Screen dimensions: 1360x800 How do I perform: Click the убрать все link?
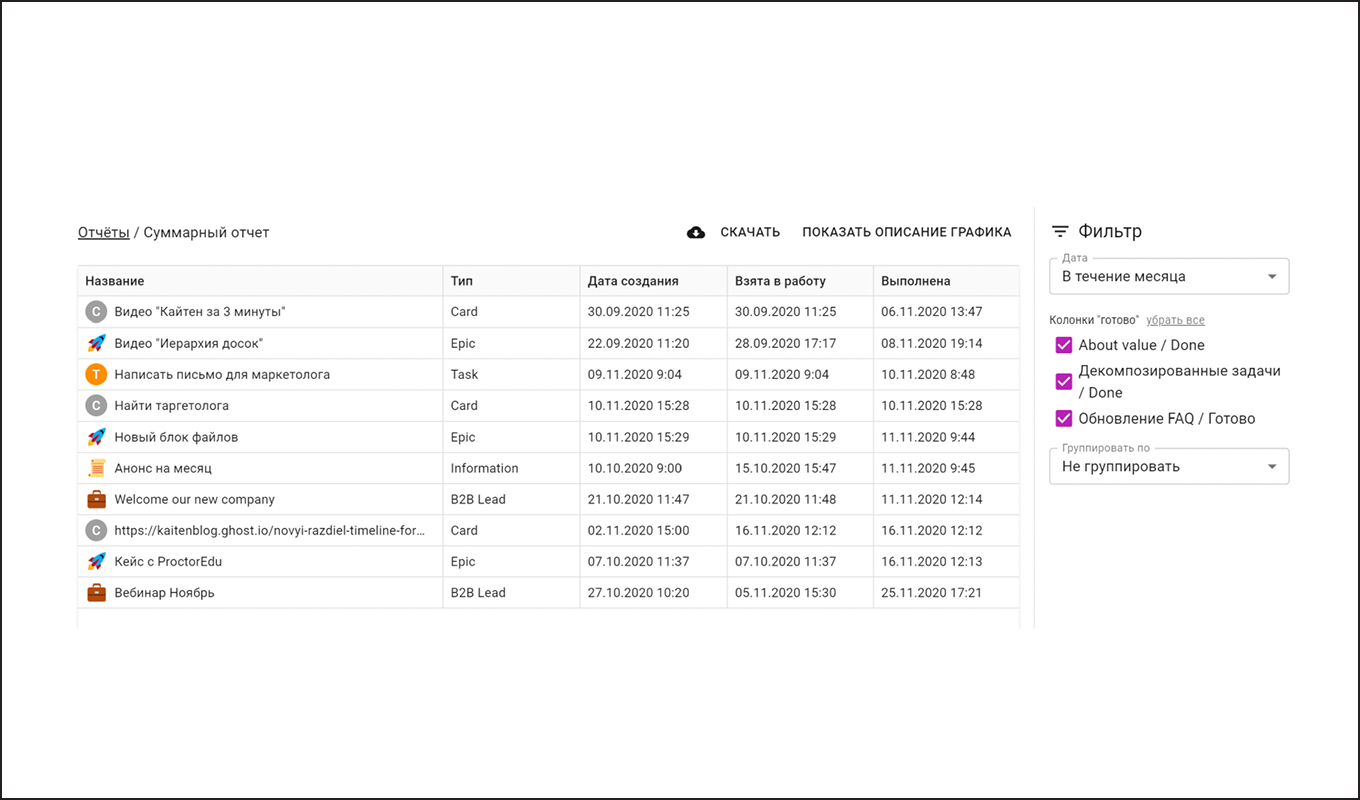pyautogui.click(x=1175, y=320)
